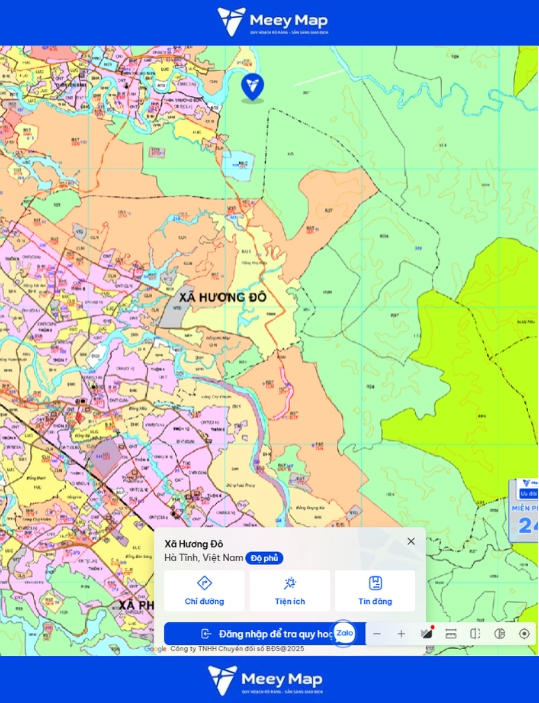Image resolution: width=539 pixels, height=703 pixels.
Task: Open the Ưu đãi promotion banner
Action: pos(525,510)
